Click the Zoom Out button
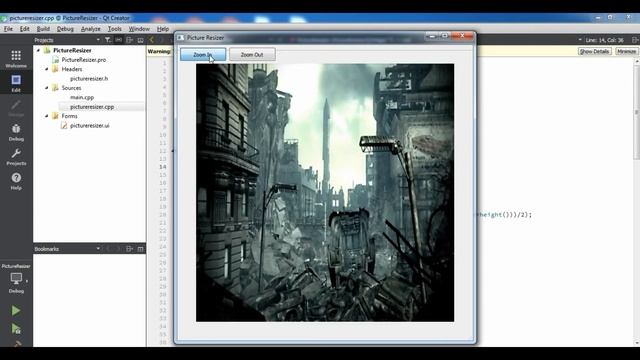This screenshot has height=360, width=640. (x=252, y=54)
